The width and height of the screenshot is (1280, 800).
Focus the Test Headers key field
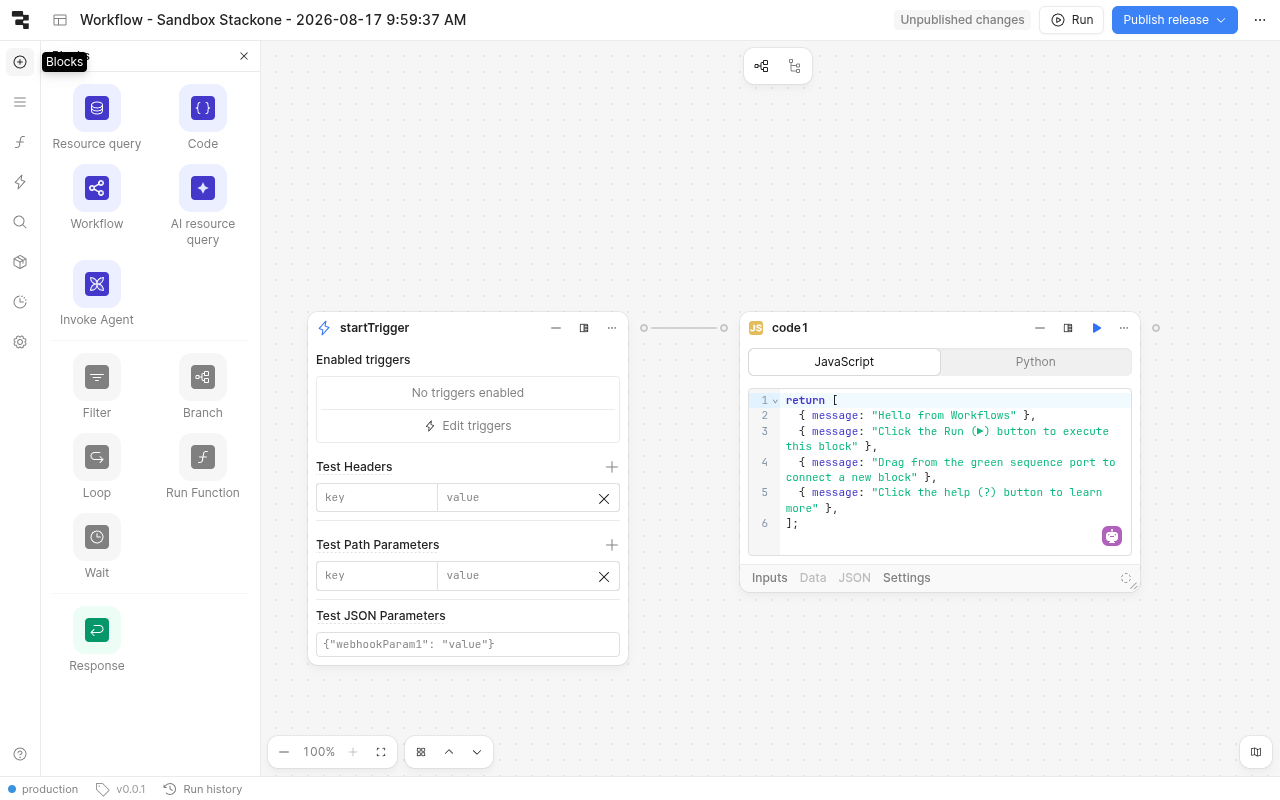(x=377, y=498)
